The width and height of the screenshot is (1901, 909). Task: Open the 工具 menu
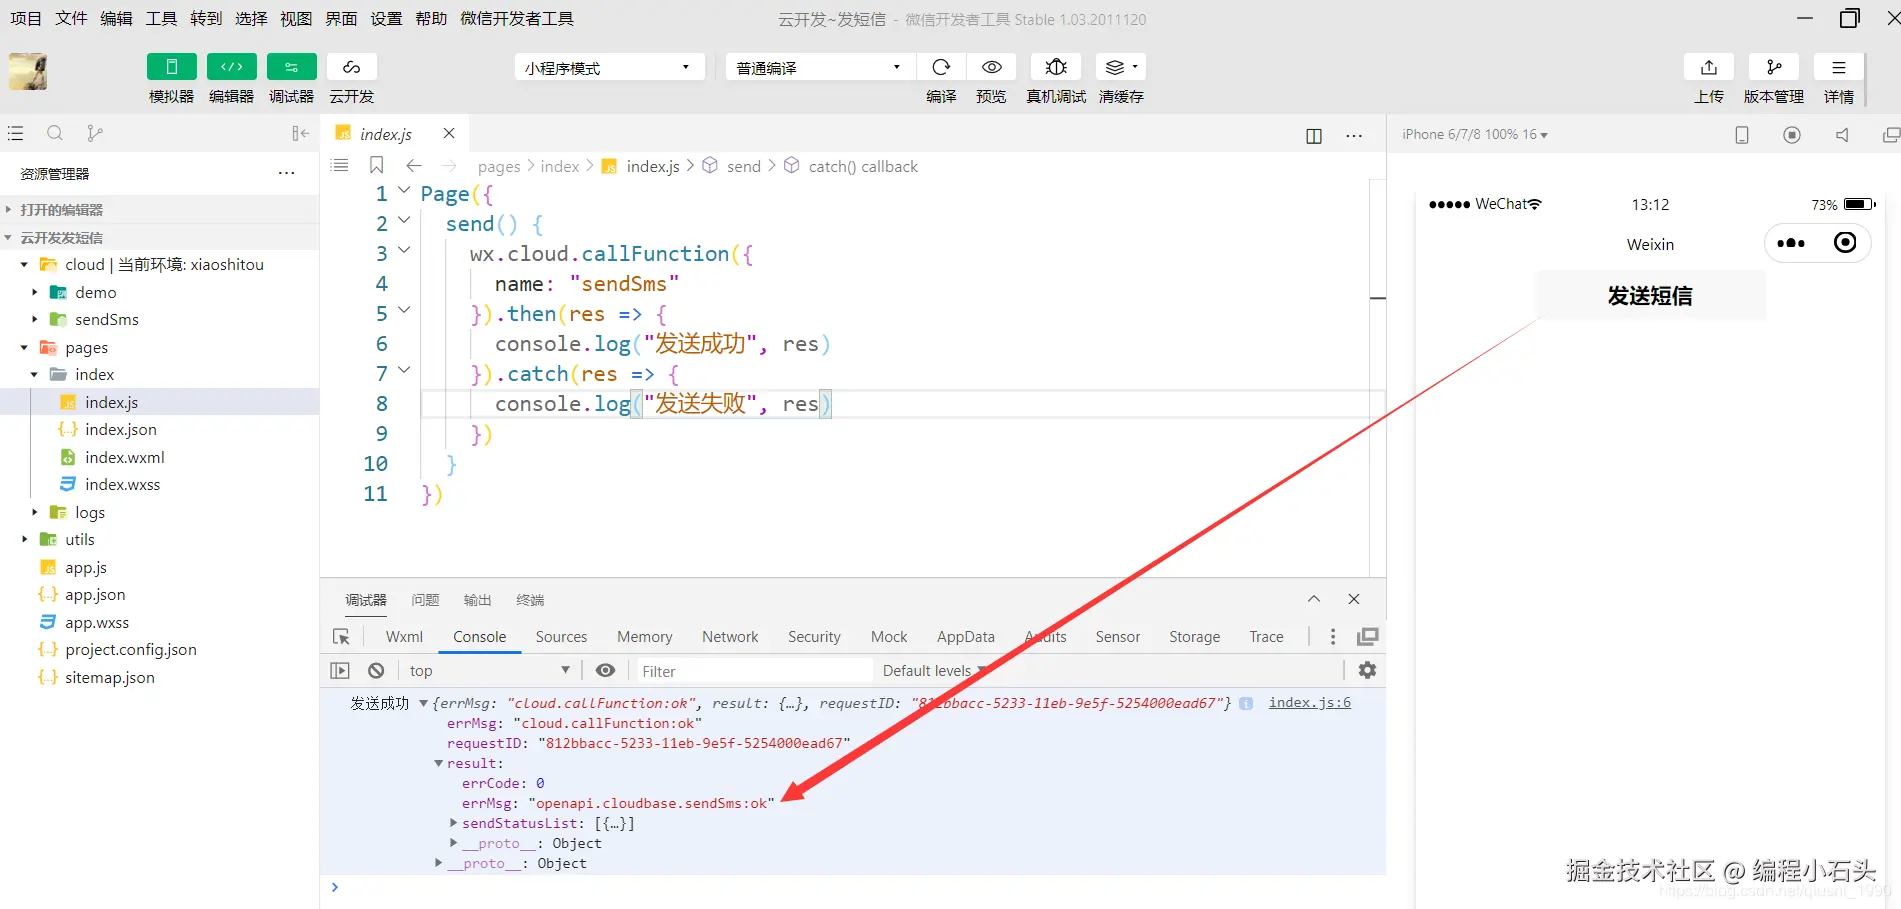tap(161, 18)
